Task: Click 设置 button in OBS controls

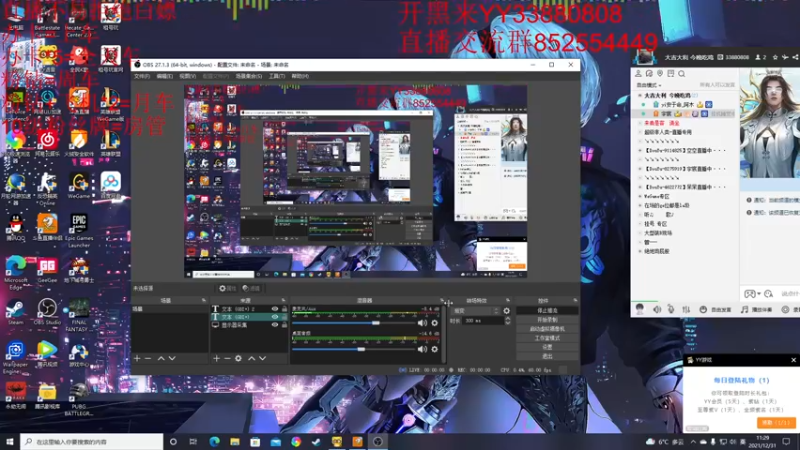Action: click(547, 347)
